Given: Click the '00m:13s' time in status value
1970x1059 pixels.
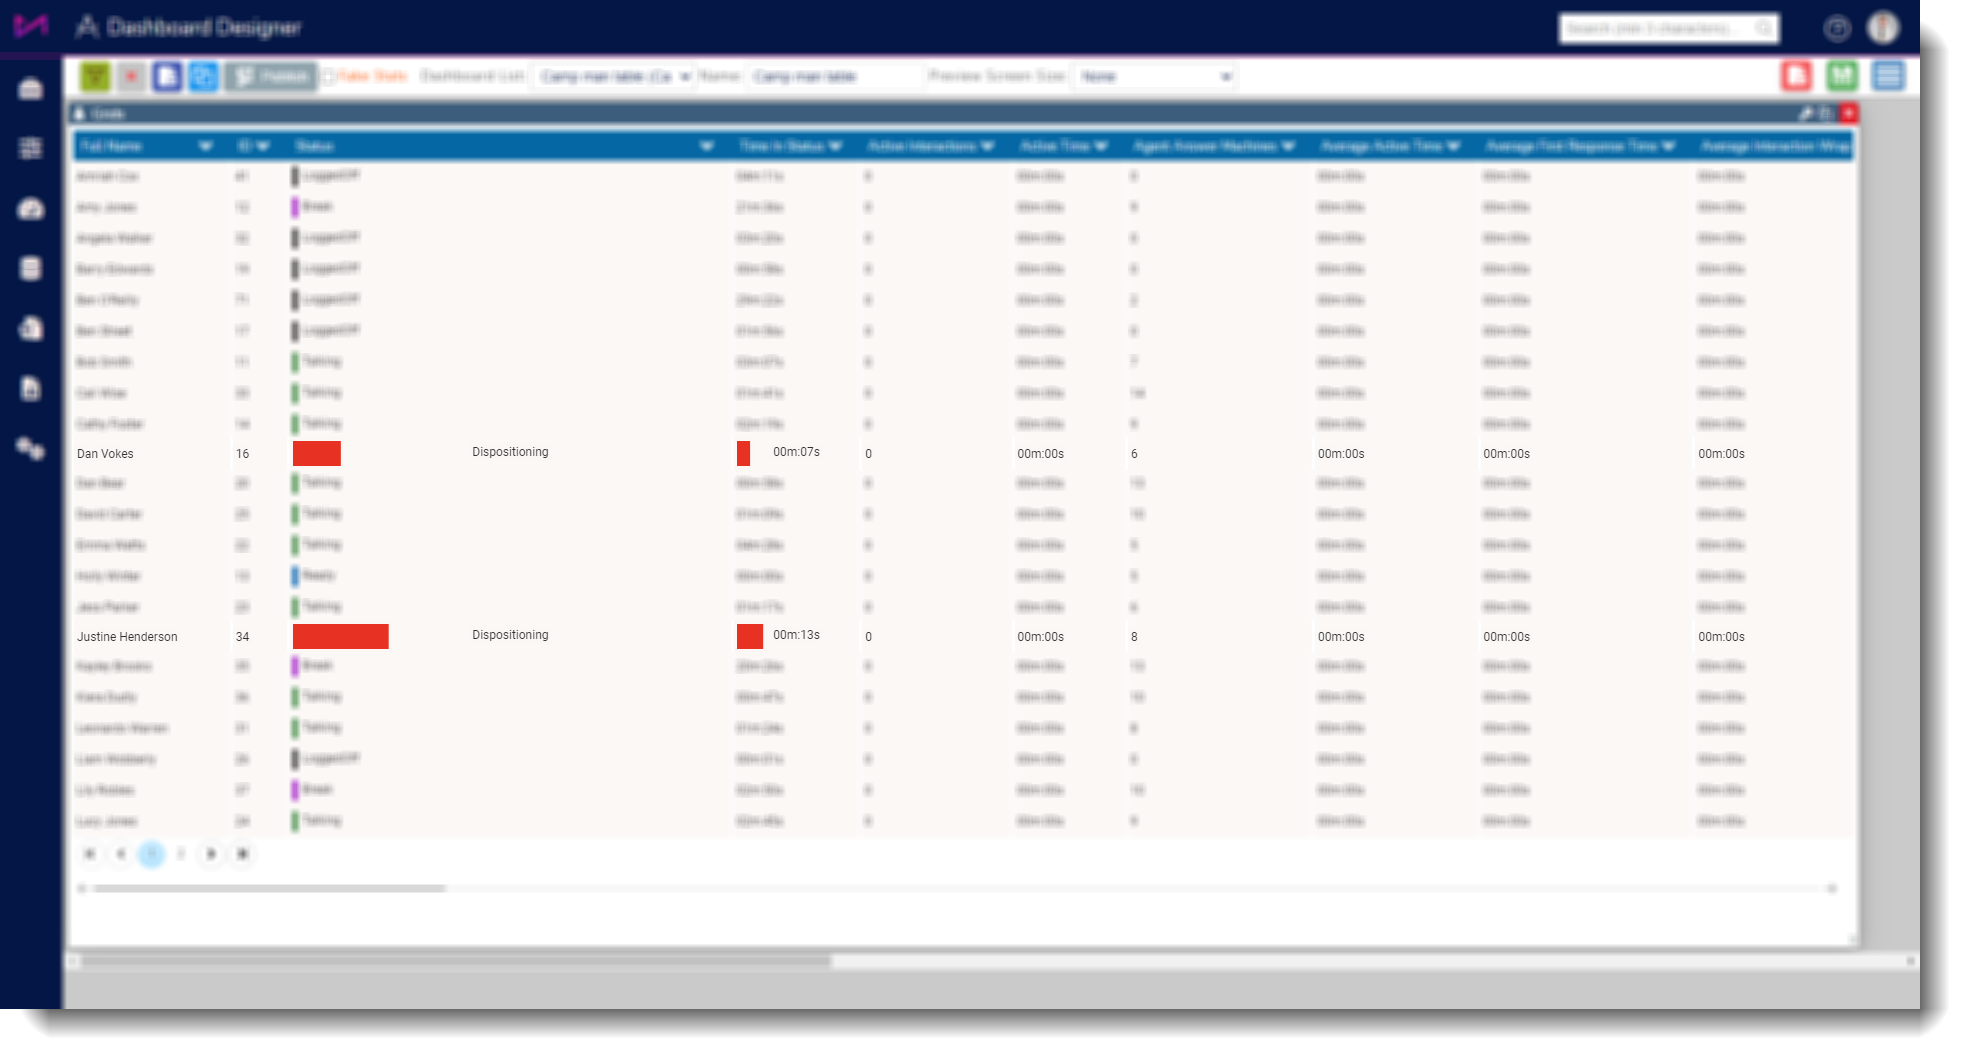Looking at the screenshot, I should [796, 635].
